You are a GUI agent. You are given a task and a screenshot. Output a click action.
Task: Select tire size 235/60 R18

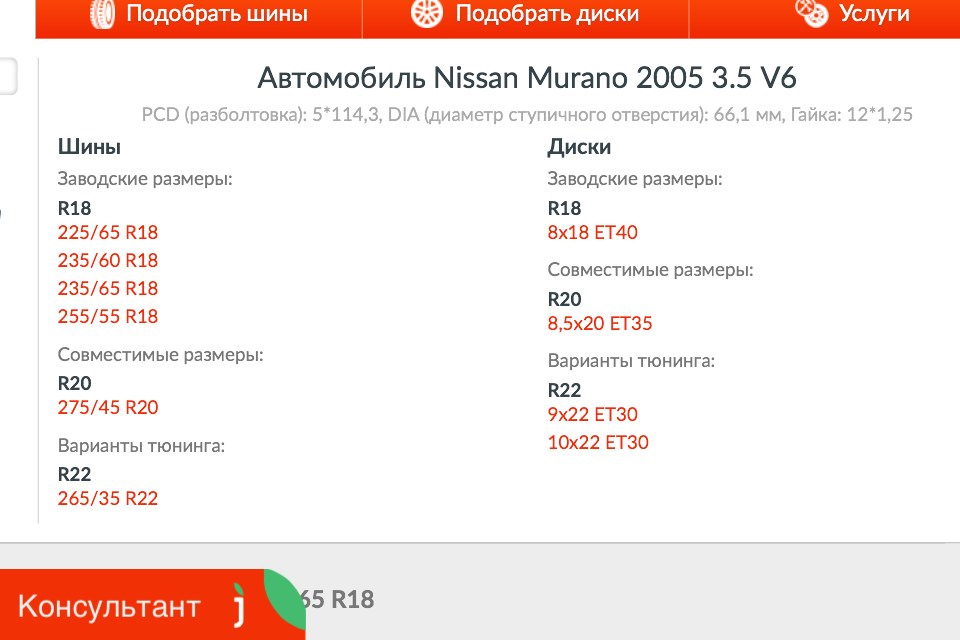108,261
